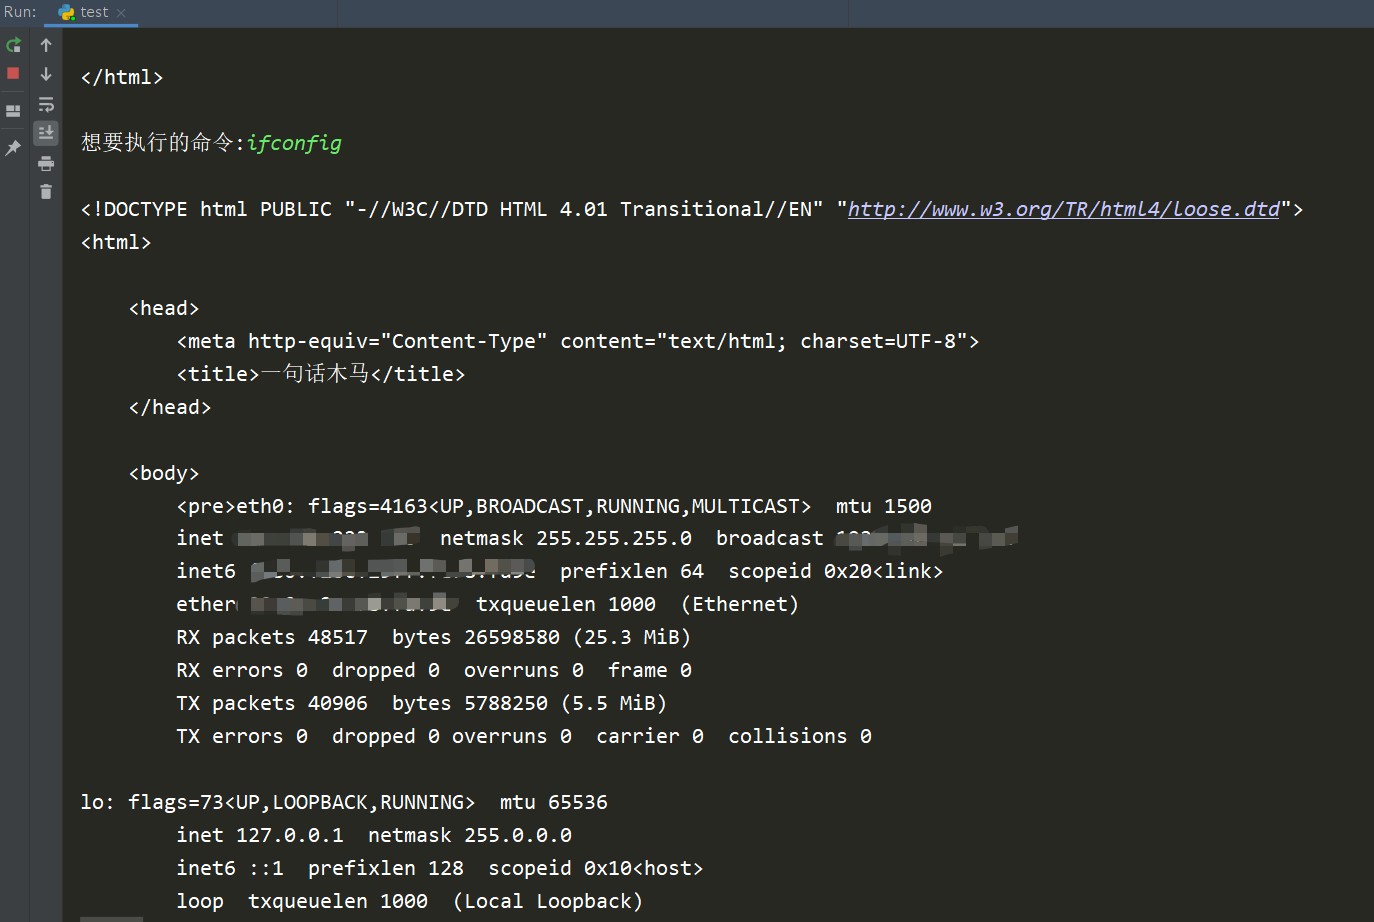Image resolution: width=1374 pixels, height=922 pixels.
Task: Click the mtu 65536 value
Action: [x=554, y=802]
